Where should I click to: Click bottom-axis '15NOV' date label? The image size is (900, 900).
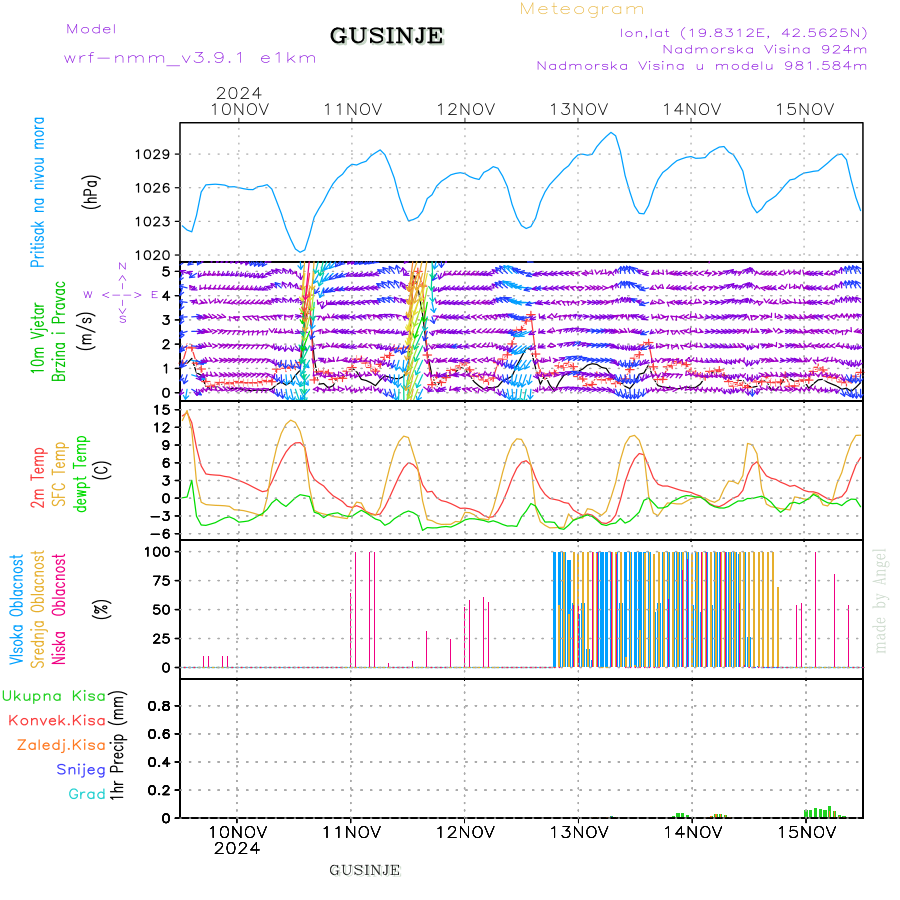coord(806,833)
